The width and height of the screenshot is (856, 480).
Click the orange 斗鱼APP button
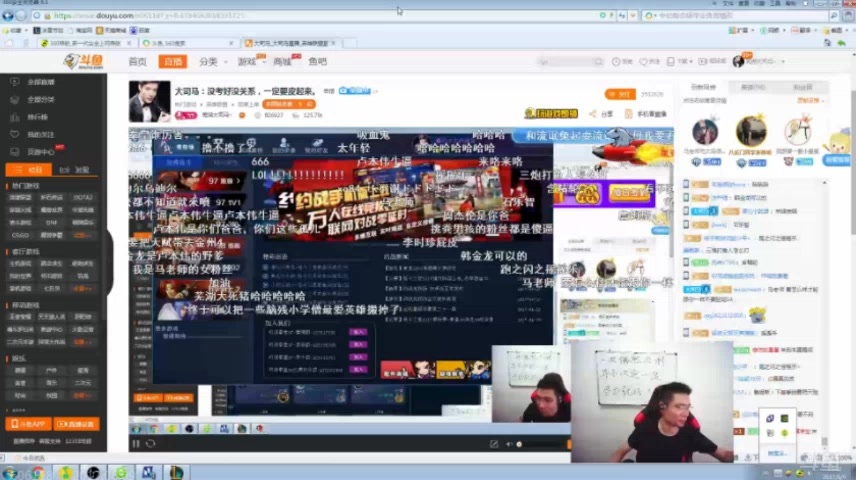click(28, 424)
